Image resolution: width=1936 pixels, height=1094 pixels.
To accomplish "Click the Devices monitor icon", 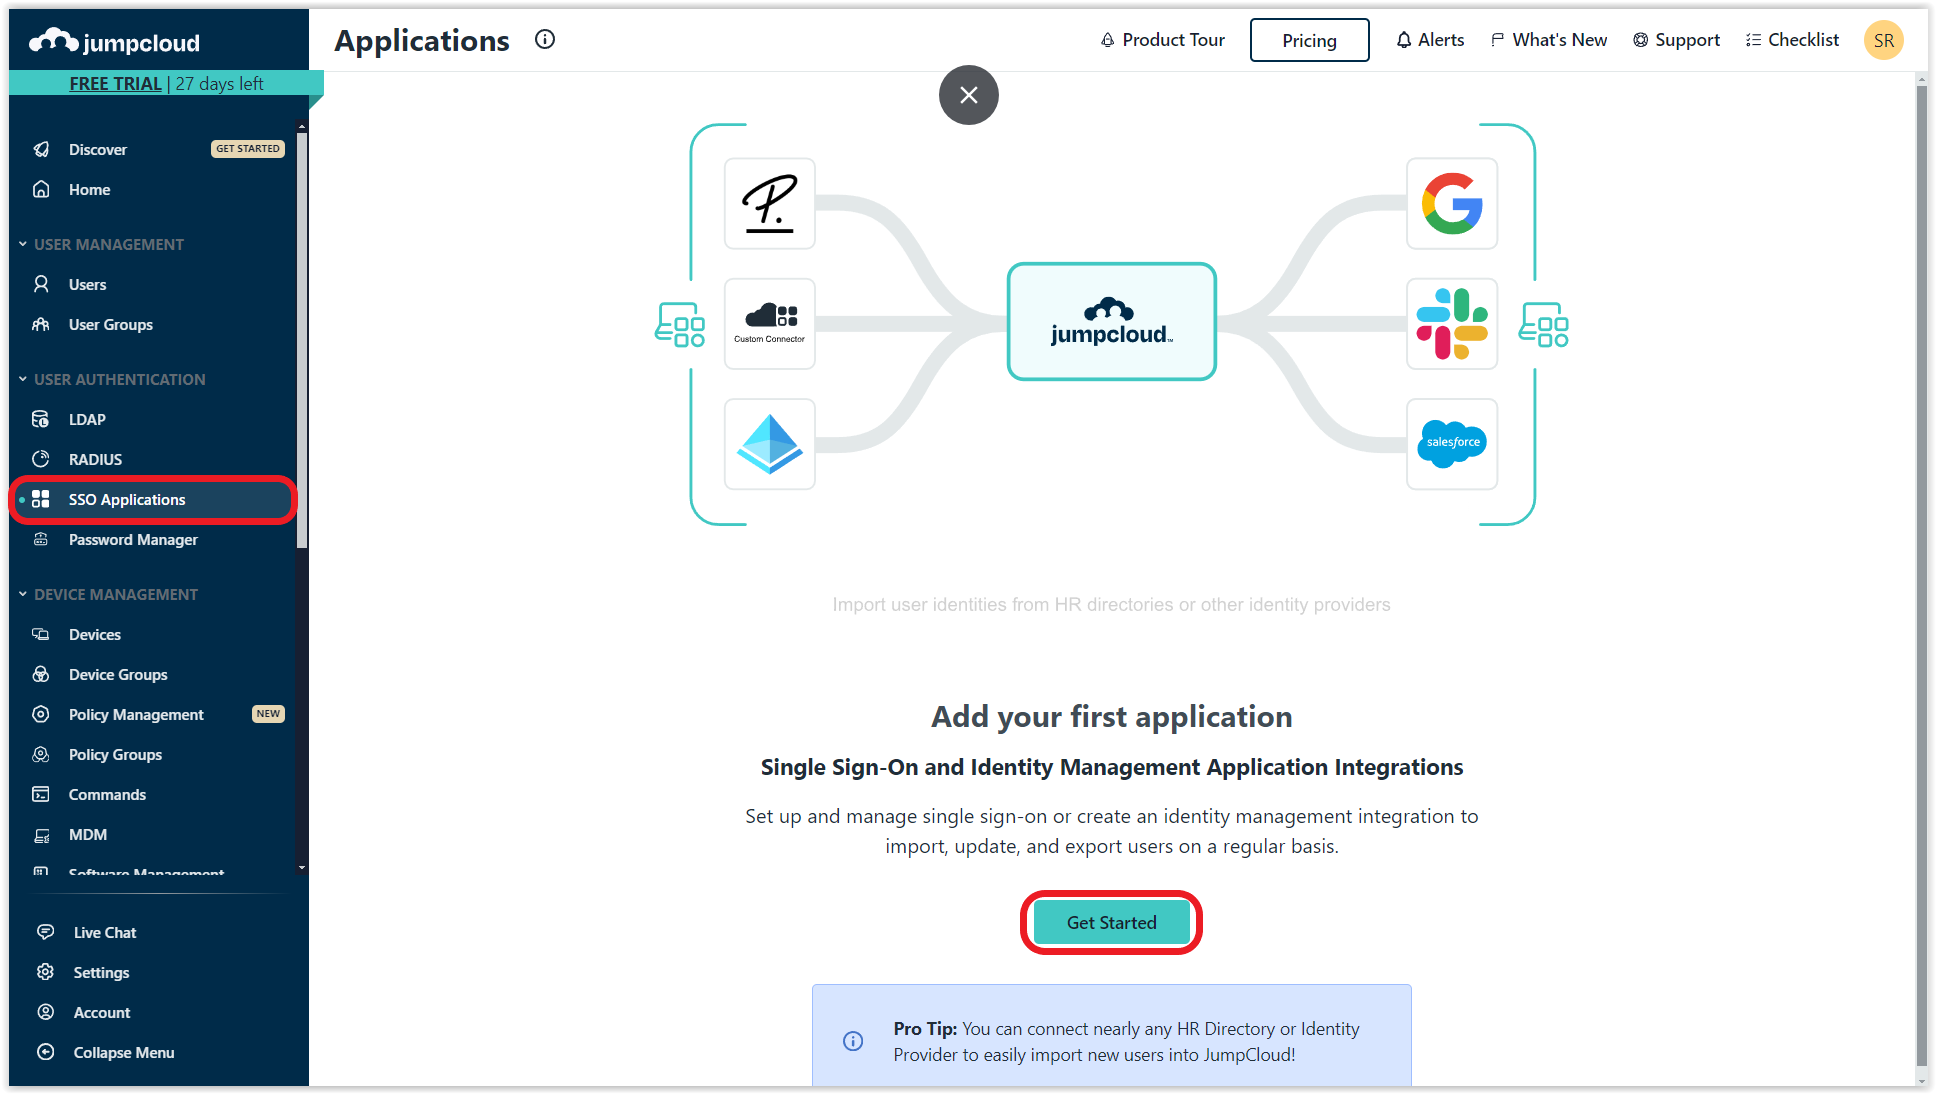I will click(41, 634).
